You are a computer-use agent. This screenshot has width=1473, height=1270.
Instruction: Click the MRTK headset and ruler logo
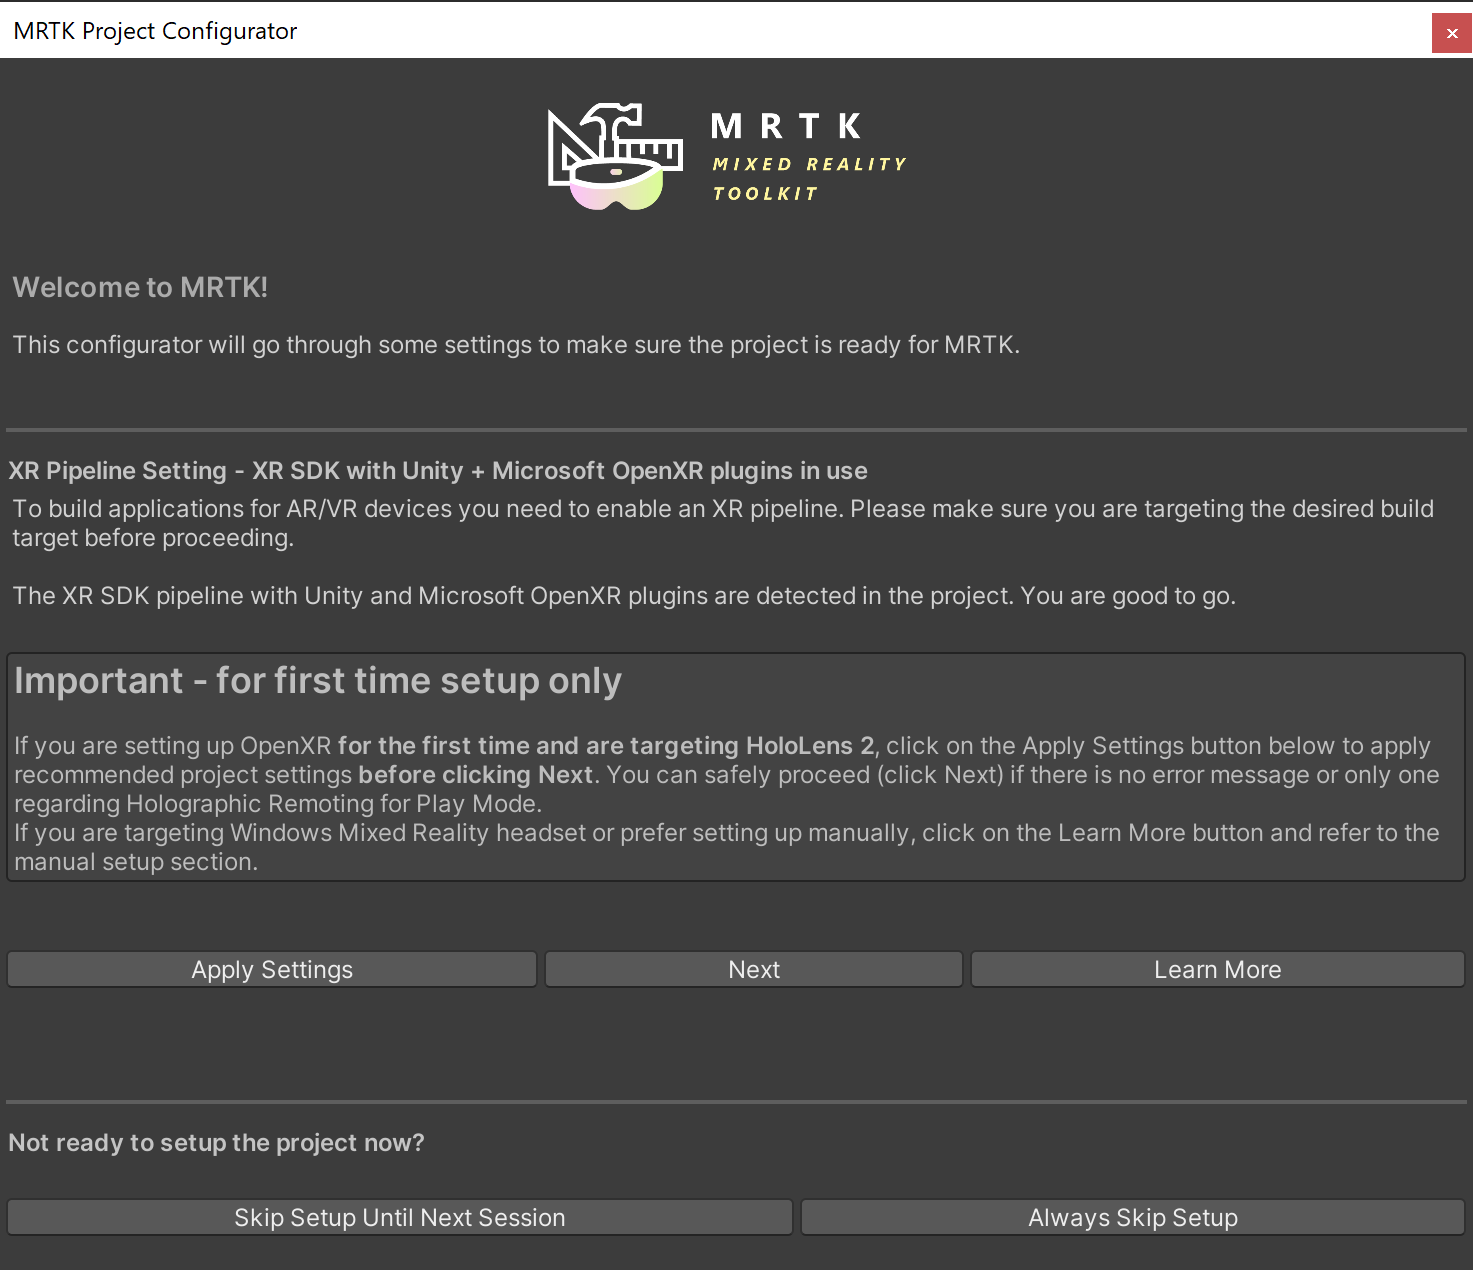tap(615, 156)
